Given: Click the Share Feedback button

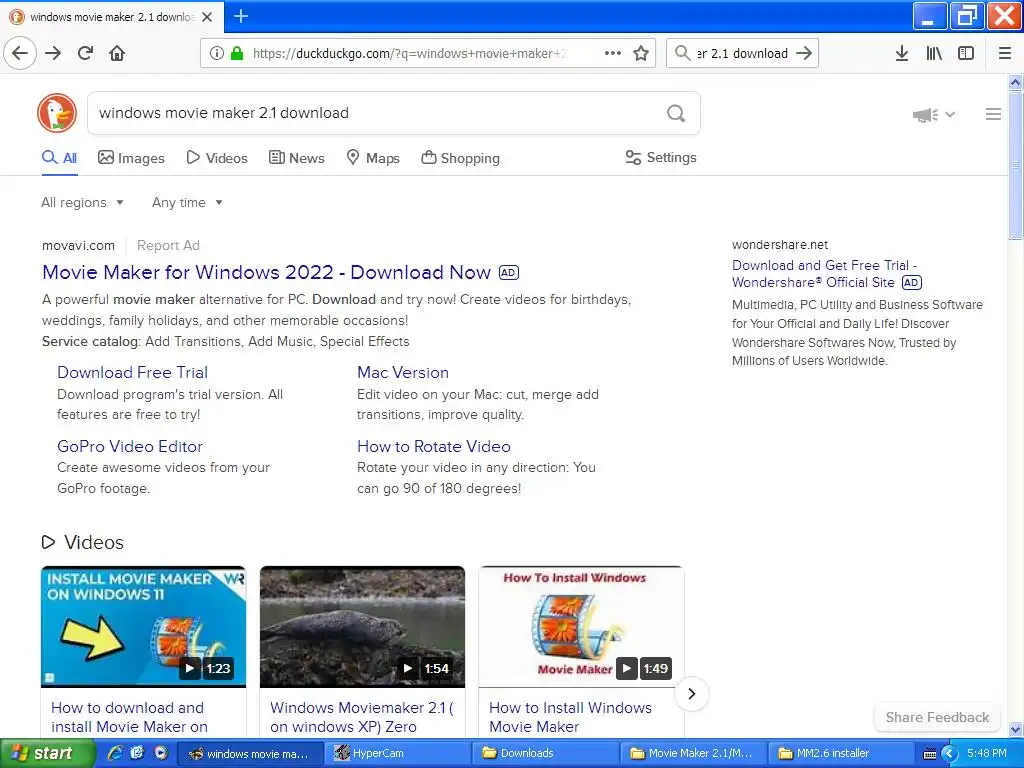Looking at the screenshot, I should tap(937, 717).
